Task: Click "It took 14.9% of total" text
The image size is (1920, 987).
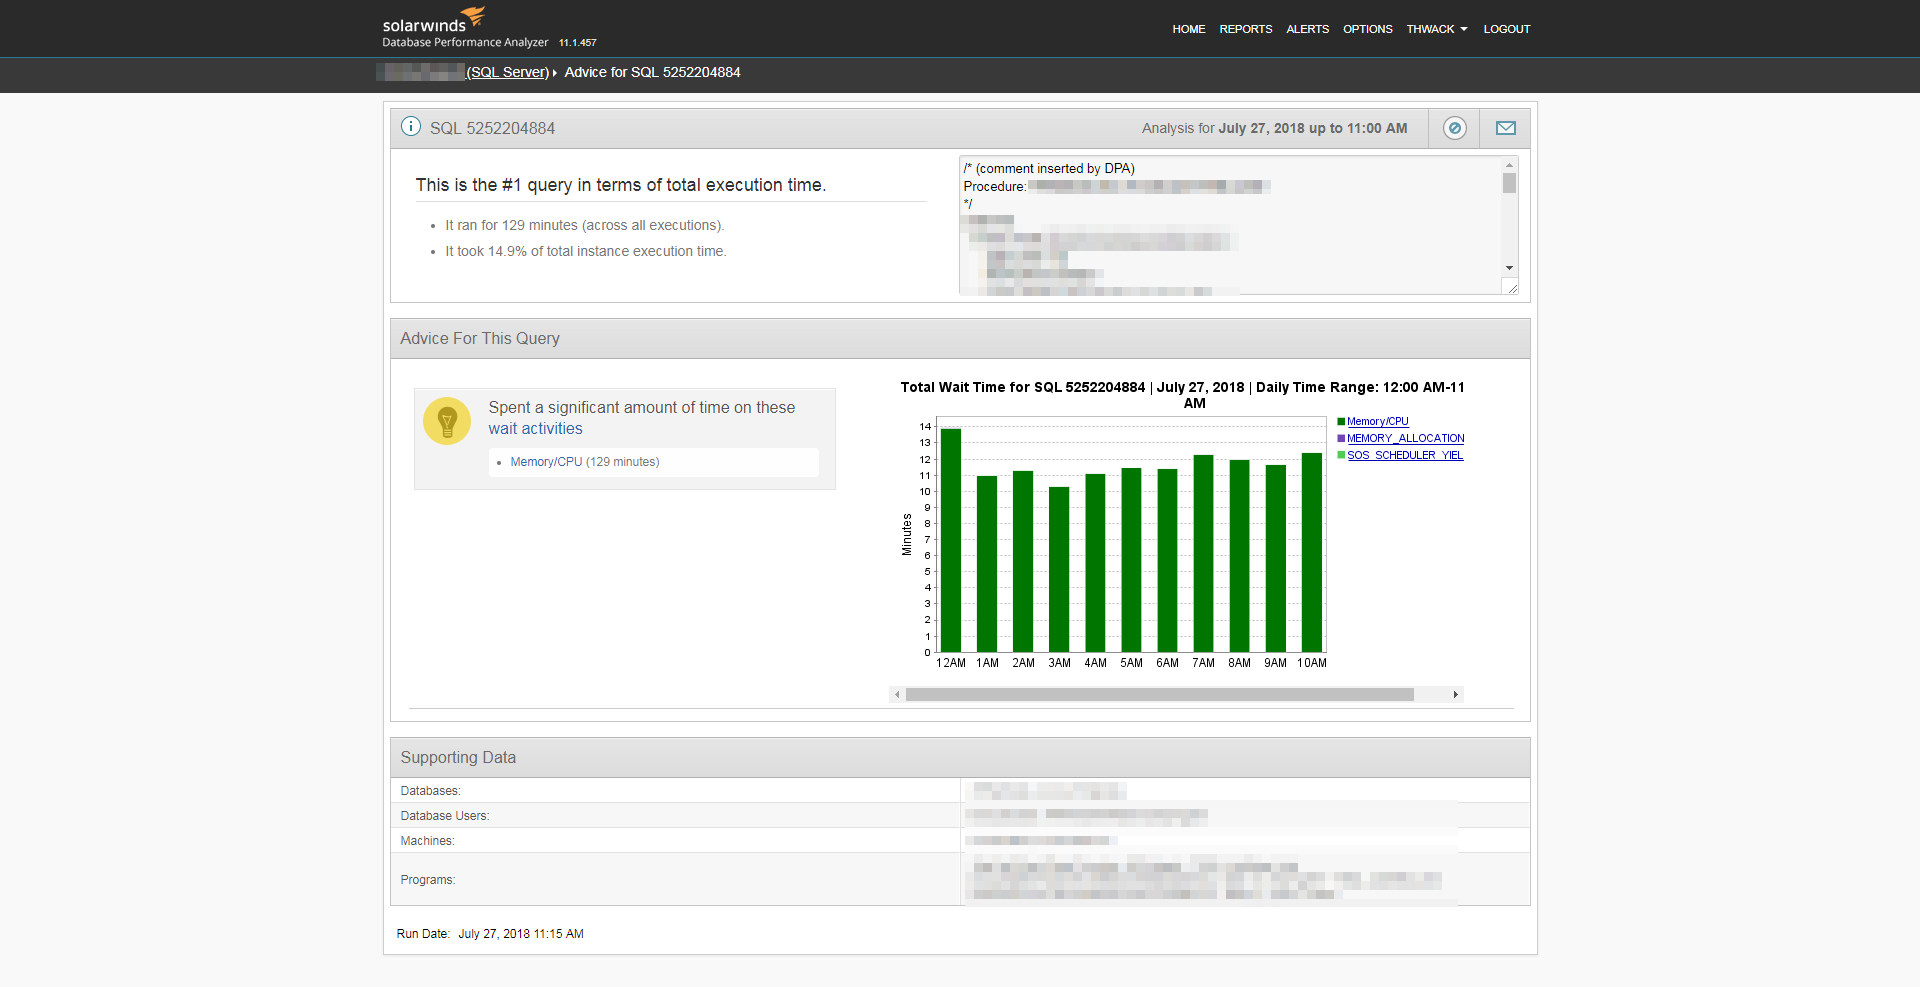Action: pos(586,252)
